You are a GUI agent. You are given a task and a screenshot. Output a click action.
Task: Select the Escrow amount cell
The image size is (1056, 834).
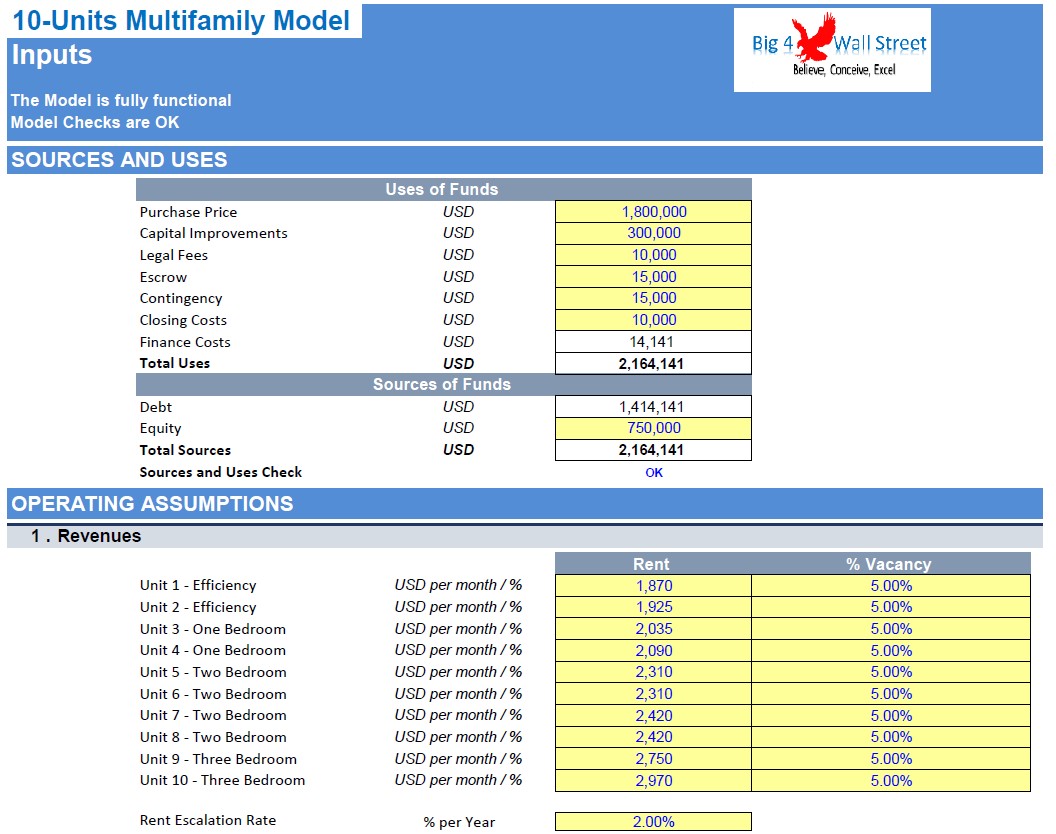(653, 277)
